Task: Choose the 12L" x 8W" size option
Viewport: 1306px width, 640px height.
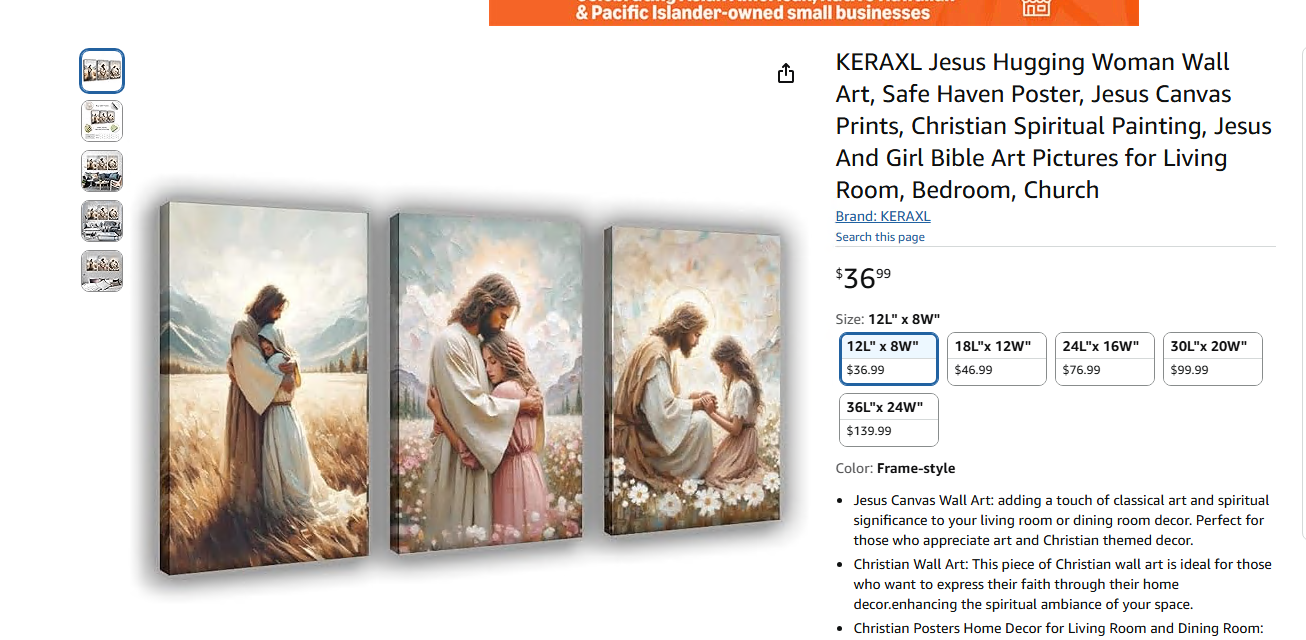Action: 889,359
